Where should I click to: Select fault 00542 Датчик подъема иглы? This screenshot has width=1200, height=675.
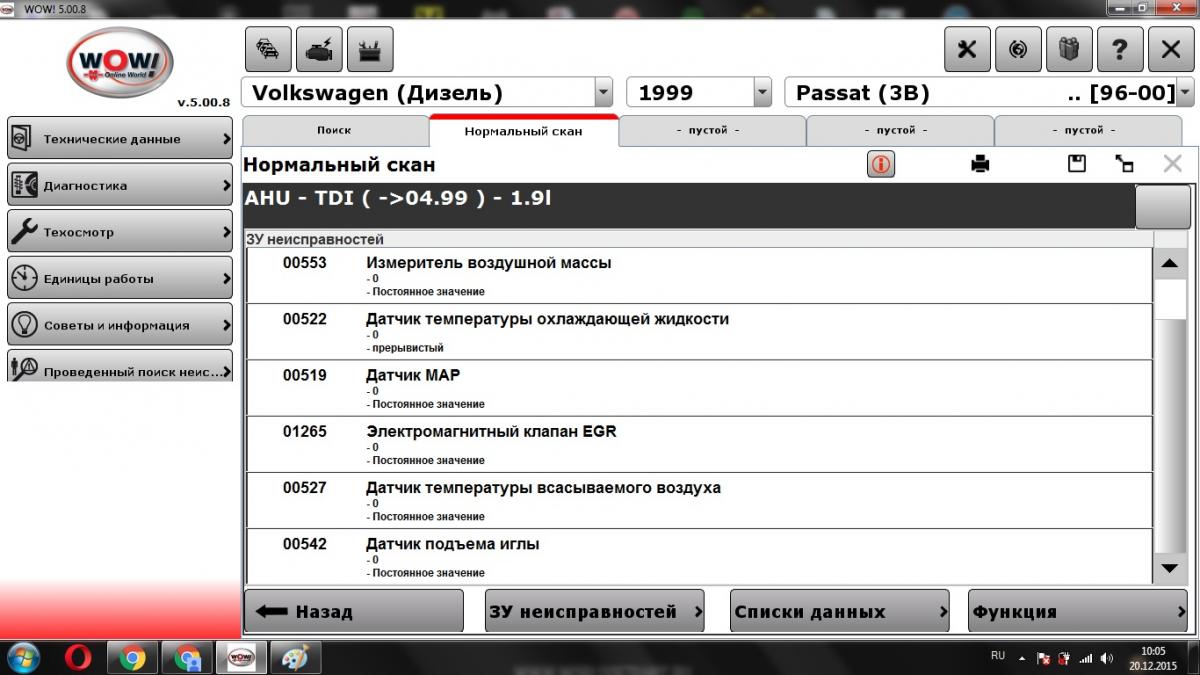coord(699,556)
